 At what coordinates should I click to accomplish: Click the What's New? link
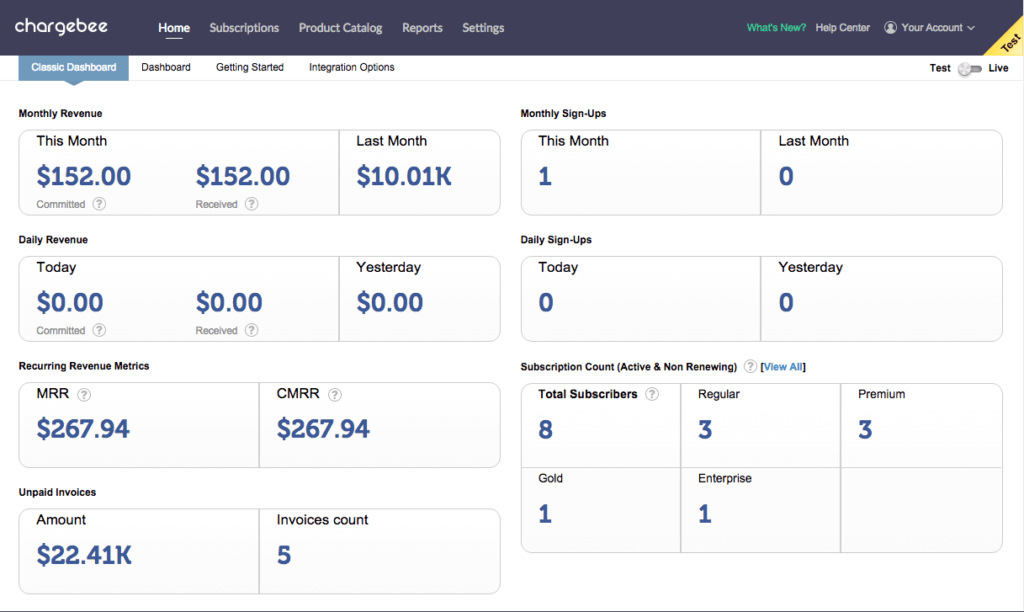pos(776,28)
